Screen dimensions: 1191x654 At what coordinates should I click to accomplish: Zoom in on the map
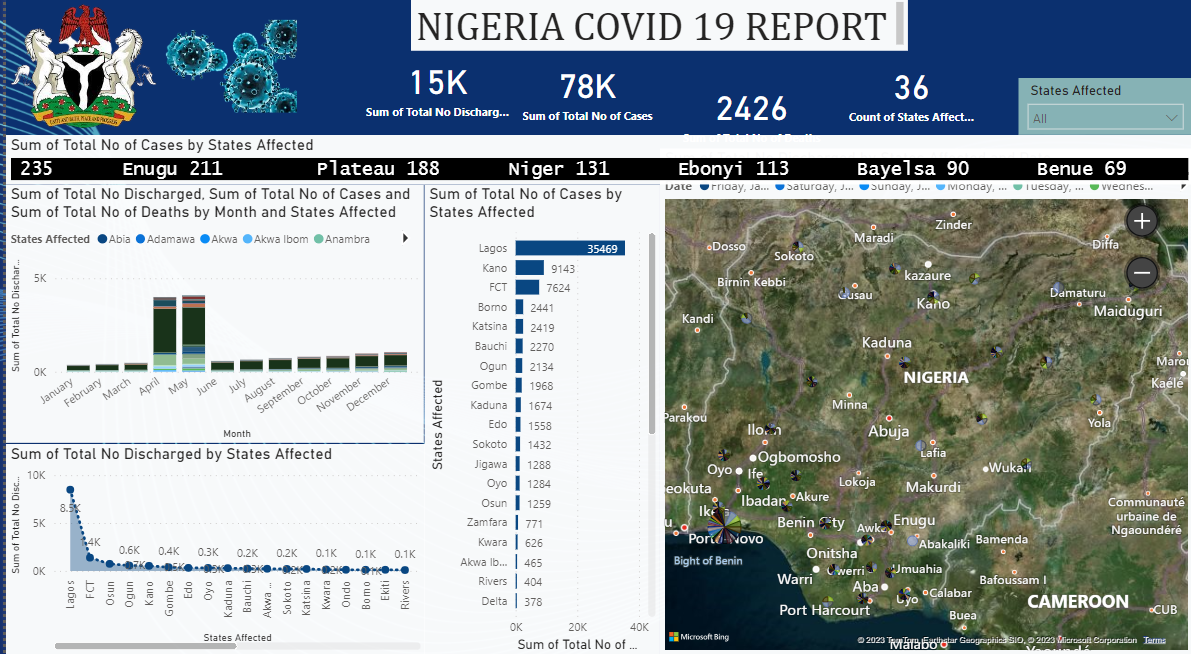(x=1141, y=221)
